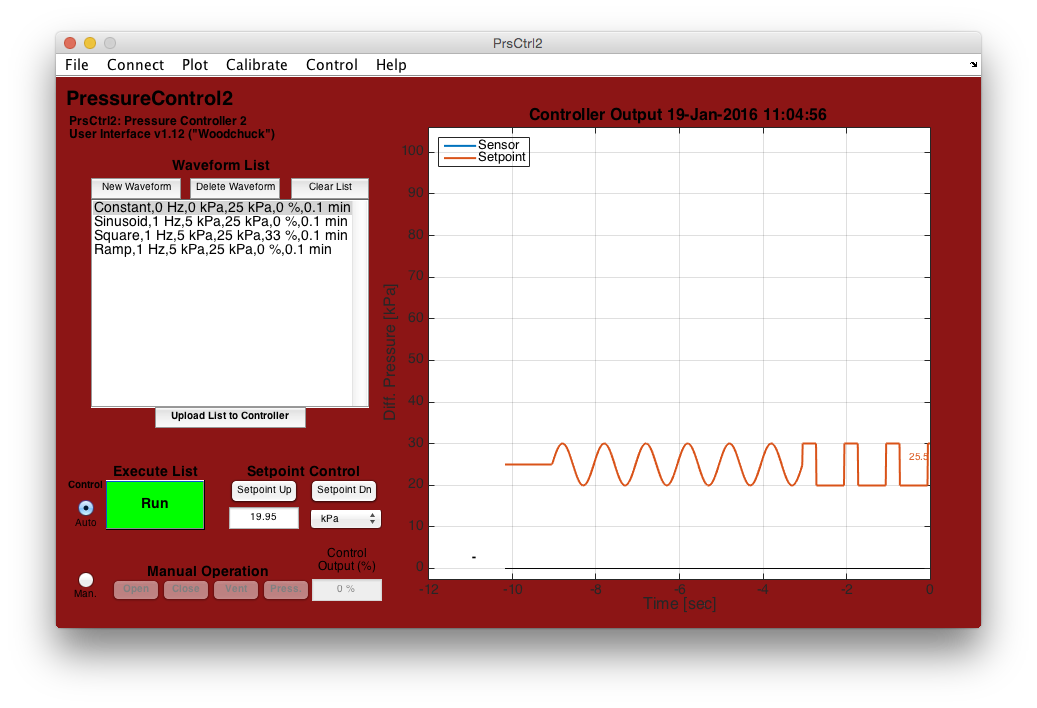1037x708 pixels.
Task: Click the yellow minimize window button
Action: 90,43
